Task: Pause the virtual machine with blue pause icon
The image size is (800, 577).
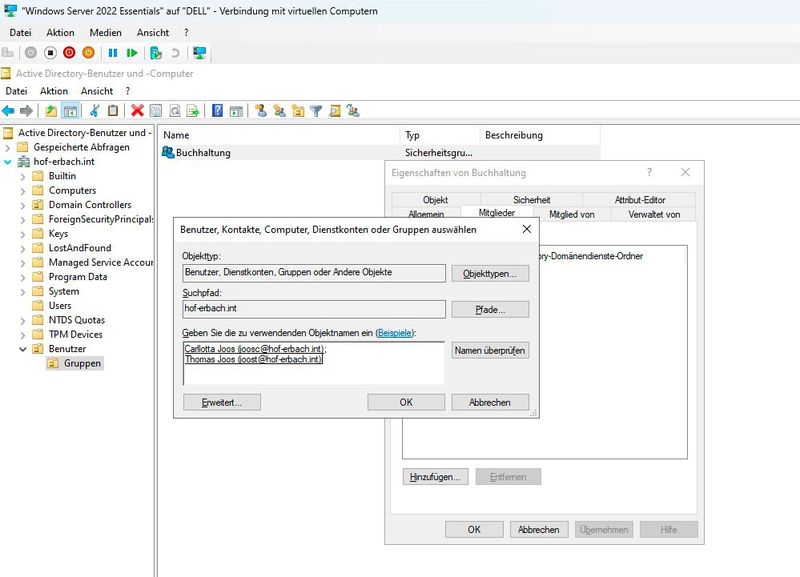Action: (113, 52)
